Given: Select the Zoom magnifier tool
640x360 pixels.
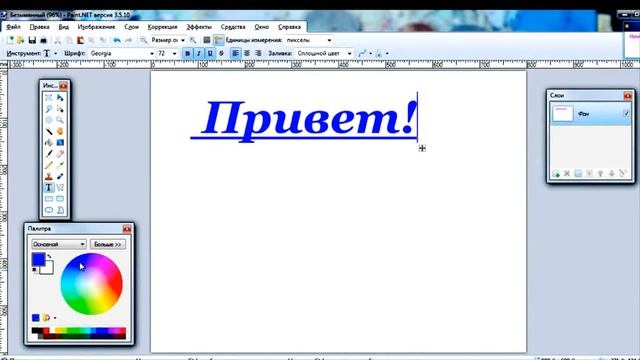Looking at the screenshot, I should pos(60,120).
